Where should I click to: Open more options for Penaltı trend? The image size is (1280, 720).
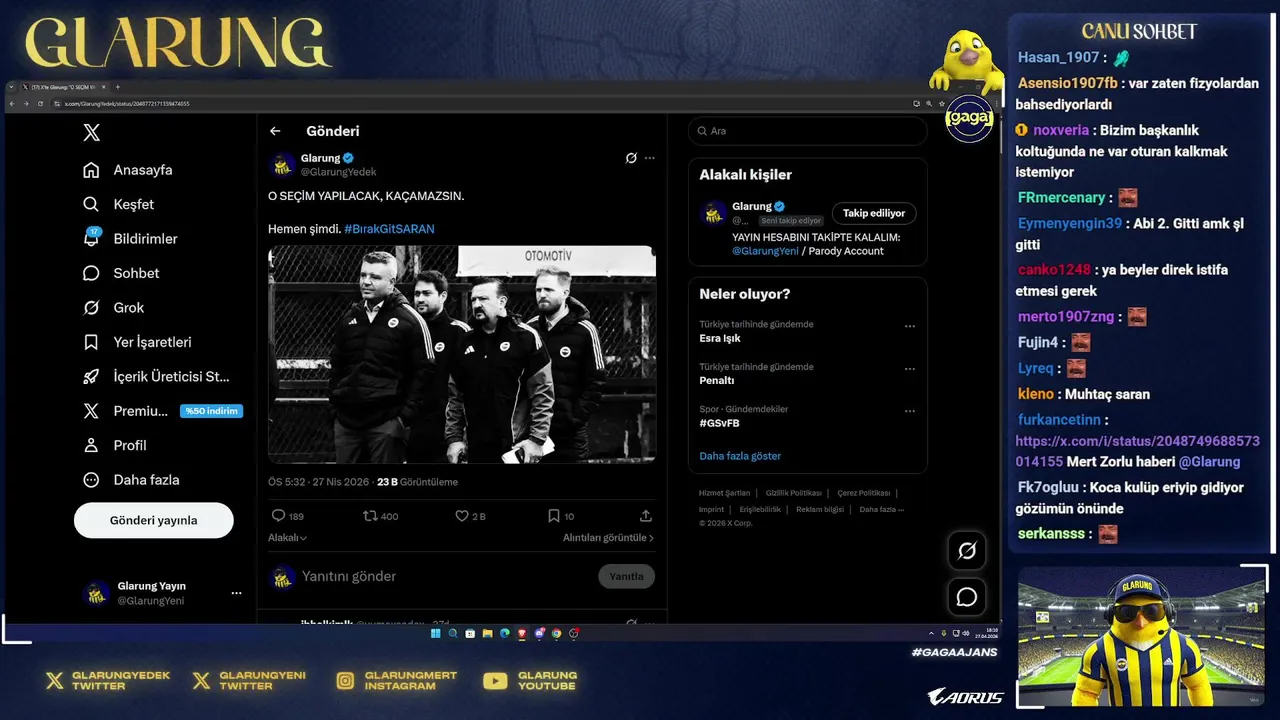point(910,369)
